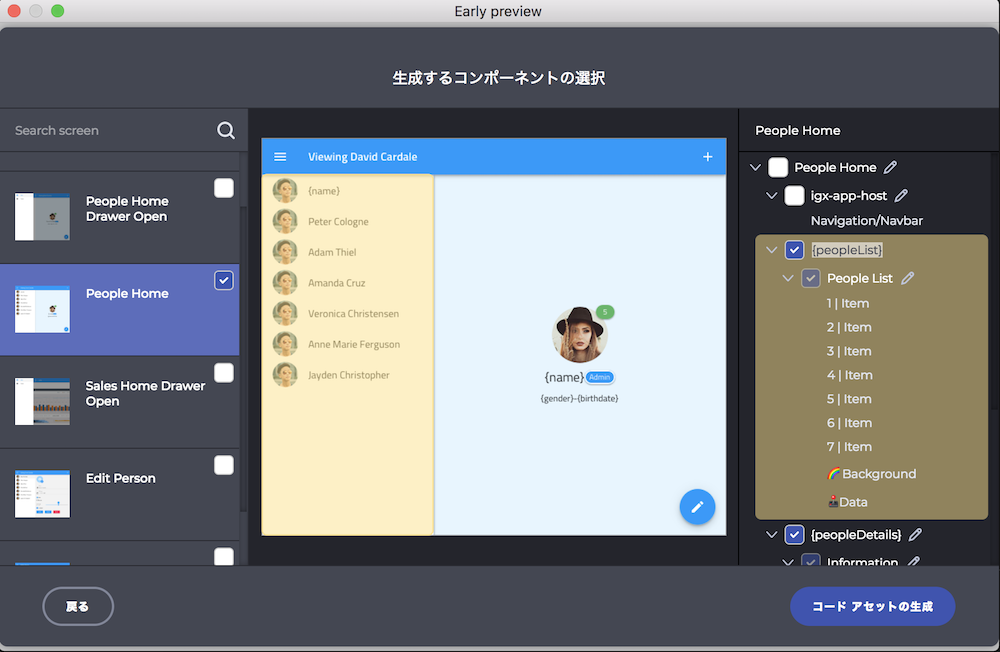
Task: Collapse the {peopleDetails} tree node
Action: (771, 535)
